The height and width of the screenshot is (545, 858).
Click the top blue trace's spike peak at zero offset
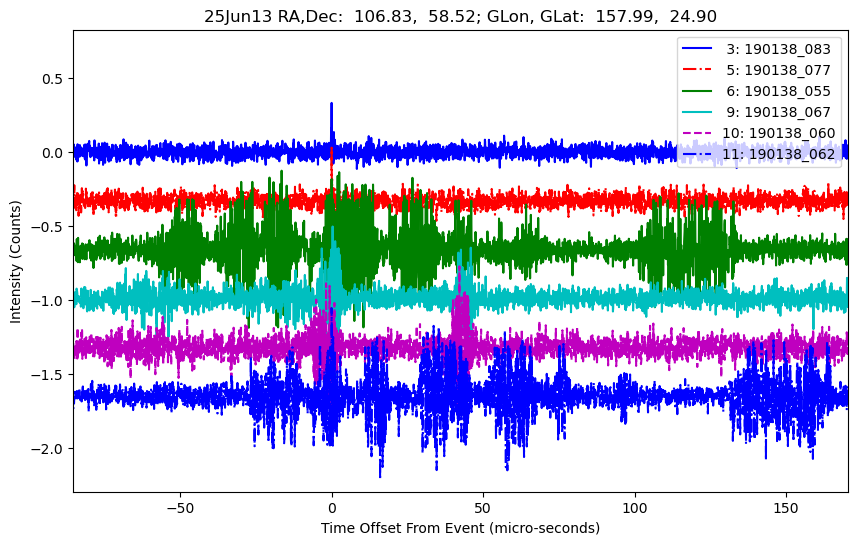pyautogui.click(x=331, y=104)
